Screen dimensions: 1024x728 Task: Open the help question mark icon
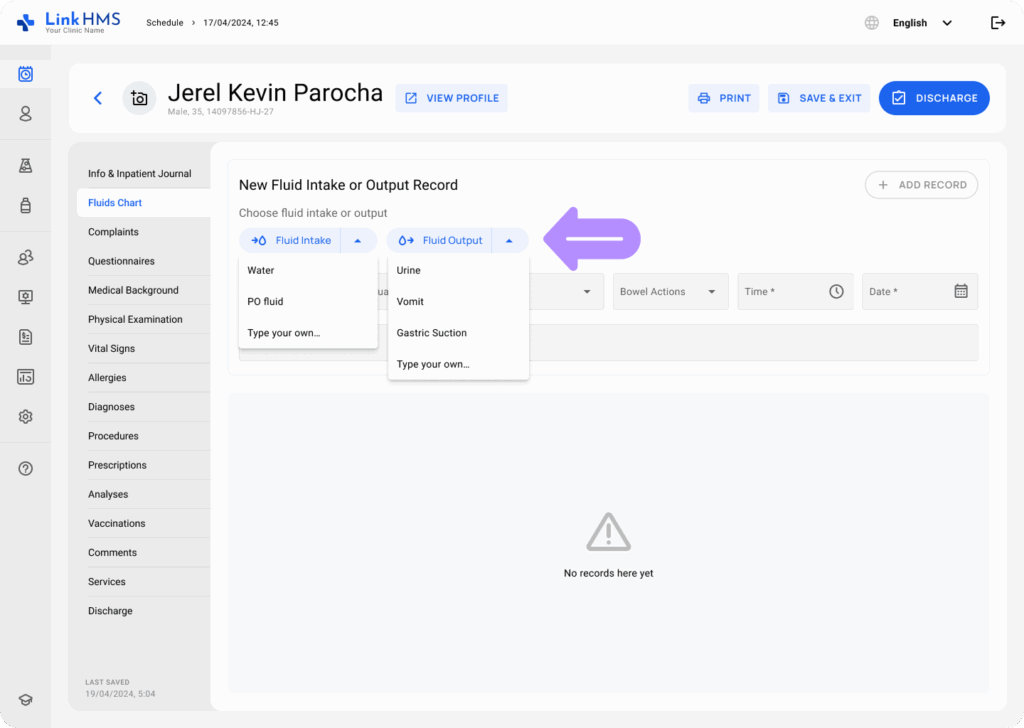tap(26, 469)
